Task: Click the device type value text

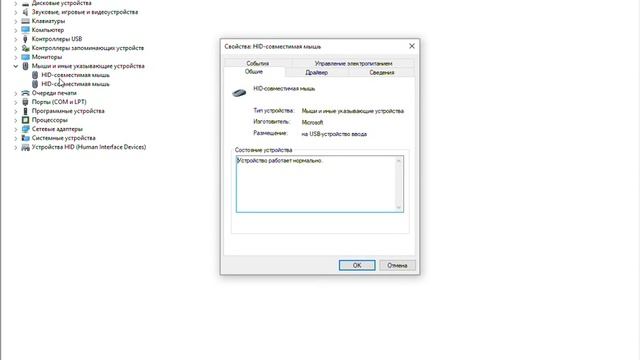Action: click(x=353, y=111)
